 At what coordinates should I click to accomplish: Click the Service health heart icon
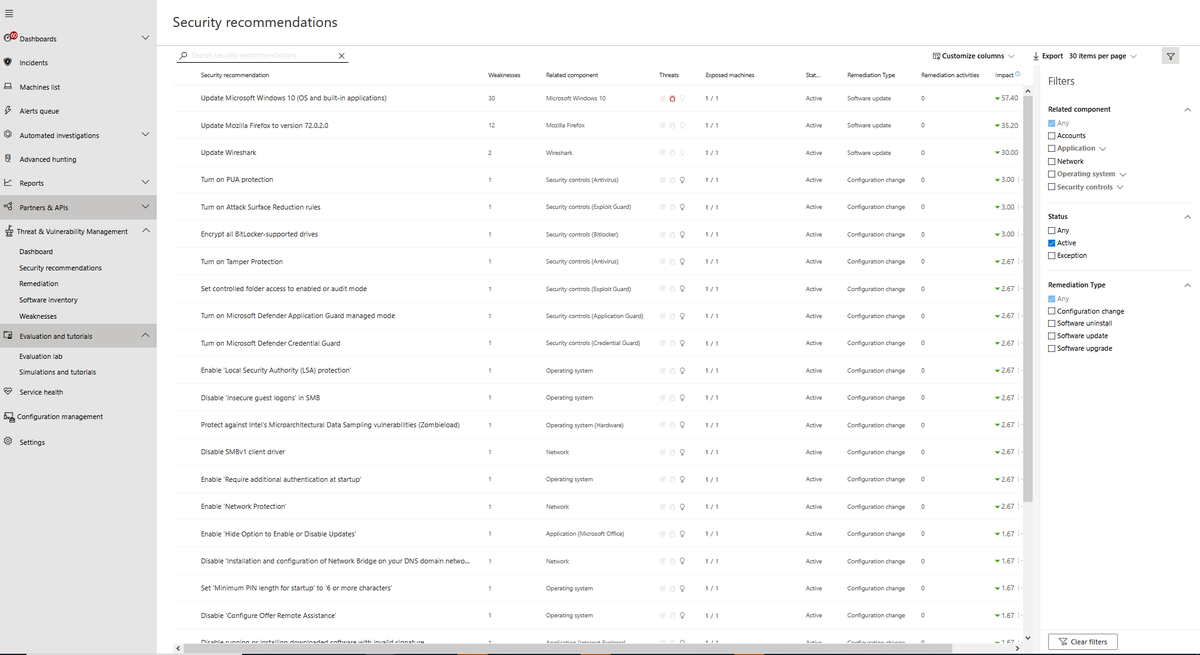click(8, 391)
